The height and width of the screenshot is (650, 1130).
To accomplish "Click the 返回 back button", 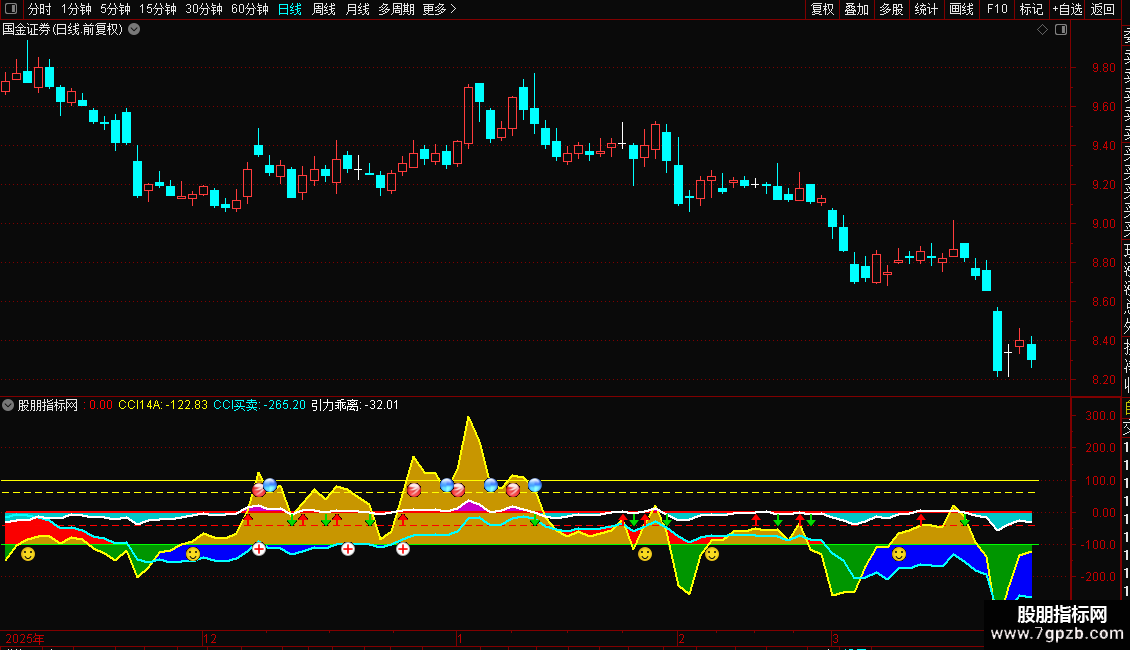I will click(1103, 9).
